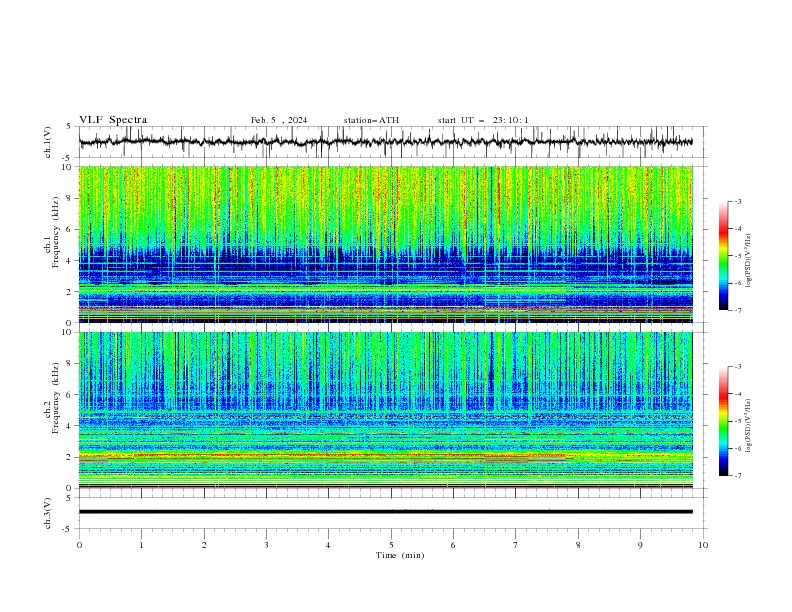792x612 pixels.
Task: Click the time axis tick label 4
Action: [x=328, y=545]
